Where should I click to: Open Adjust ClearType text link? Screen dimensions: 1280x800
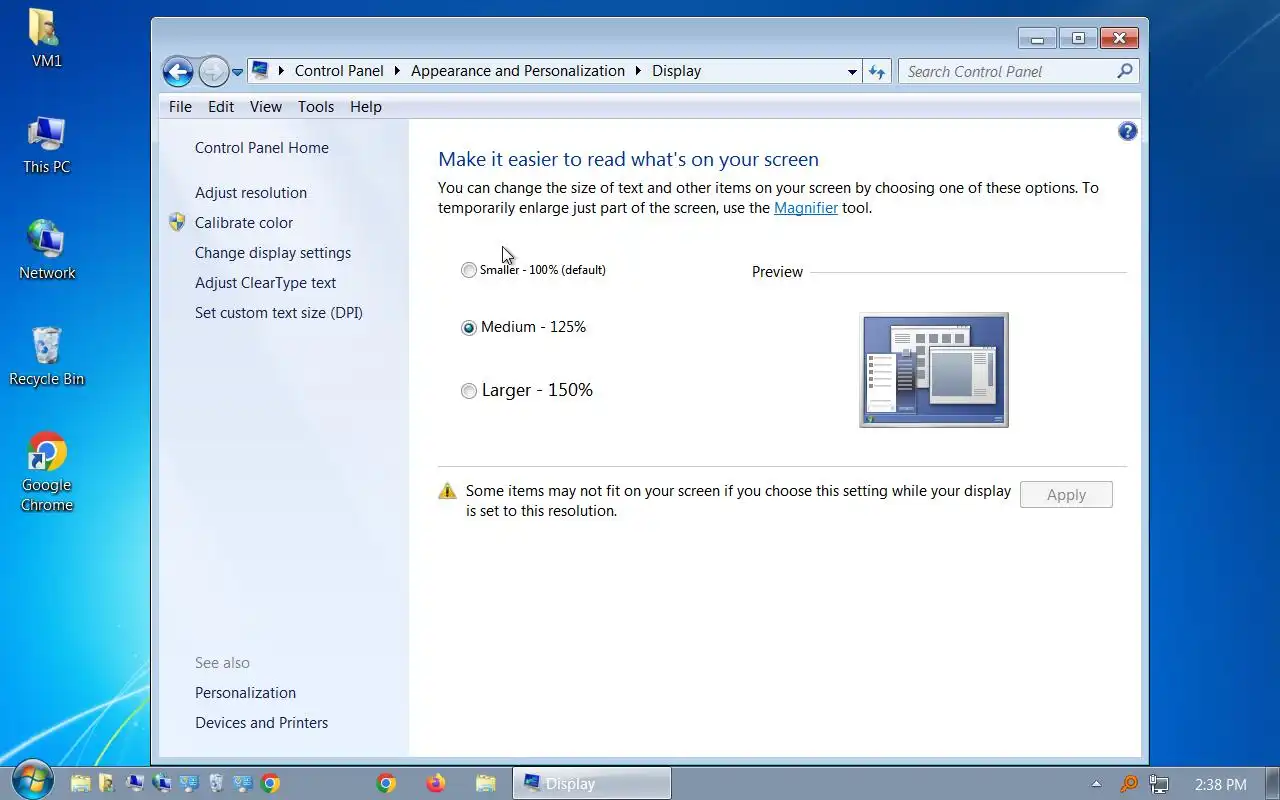click(x=266, y=282)
